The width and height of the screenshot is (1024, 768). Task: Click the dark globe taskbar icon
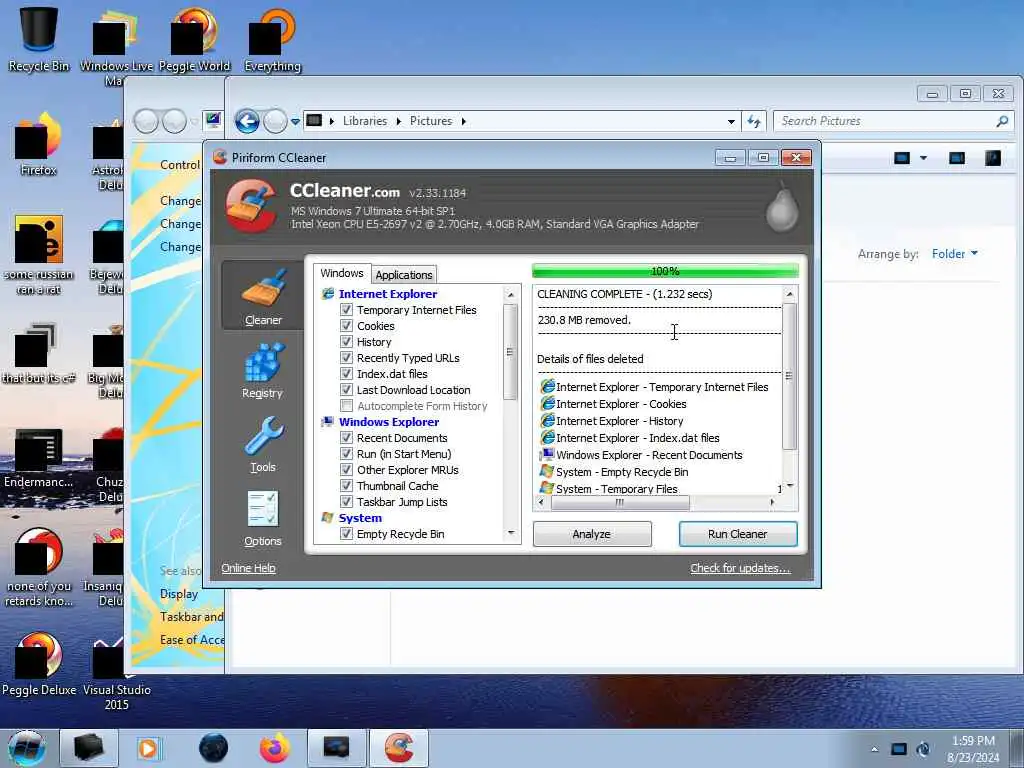(214, 748)
